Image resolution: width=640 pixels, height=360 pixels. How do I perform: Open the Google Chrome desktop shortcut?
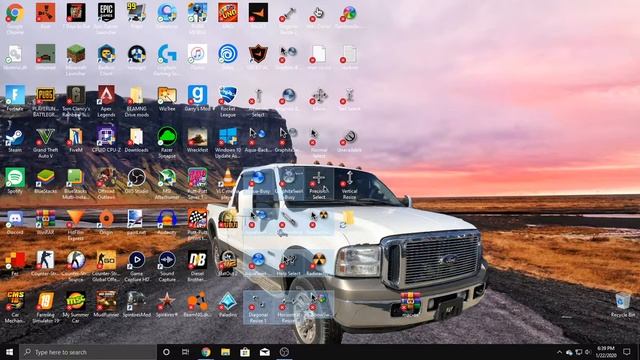15,13
